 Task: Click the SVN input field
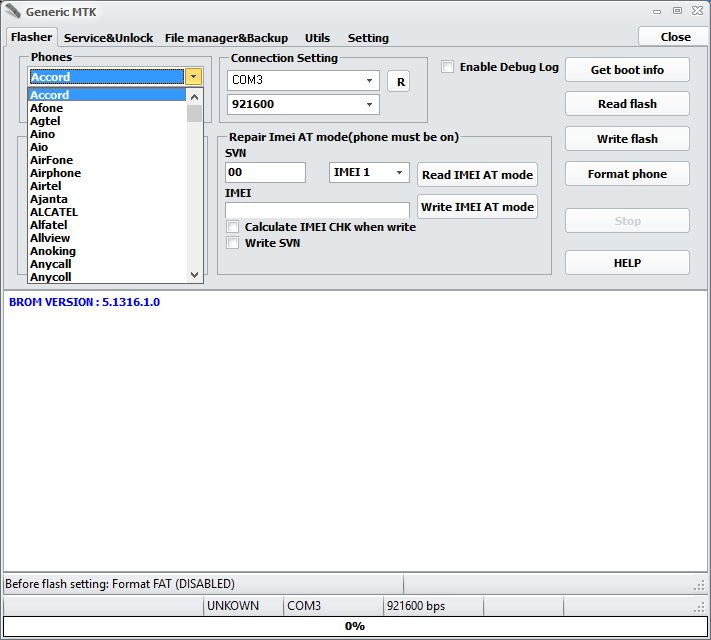265,172
